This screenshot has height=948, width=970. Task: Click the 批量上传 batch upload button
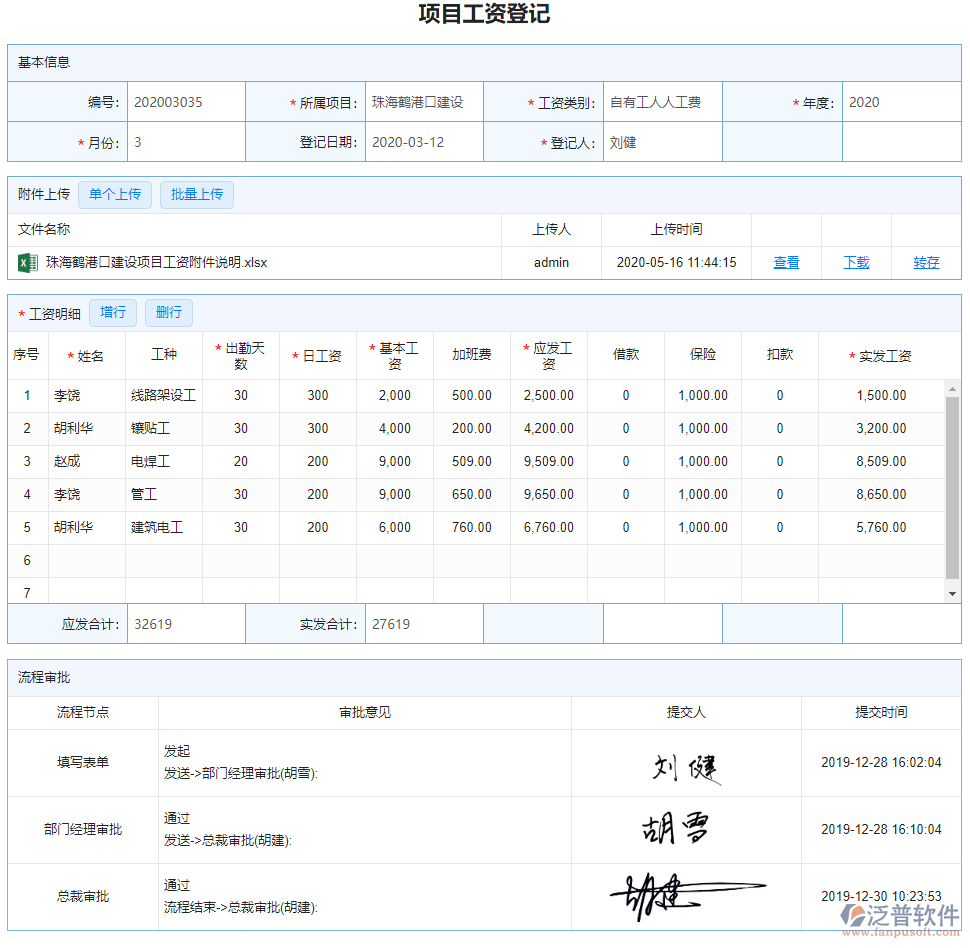[x=196, y=194]
